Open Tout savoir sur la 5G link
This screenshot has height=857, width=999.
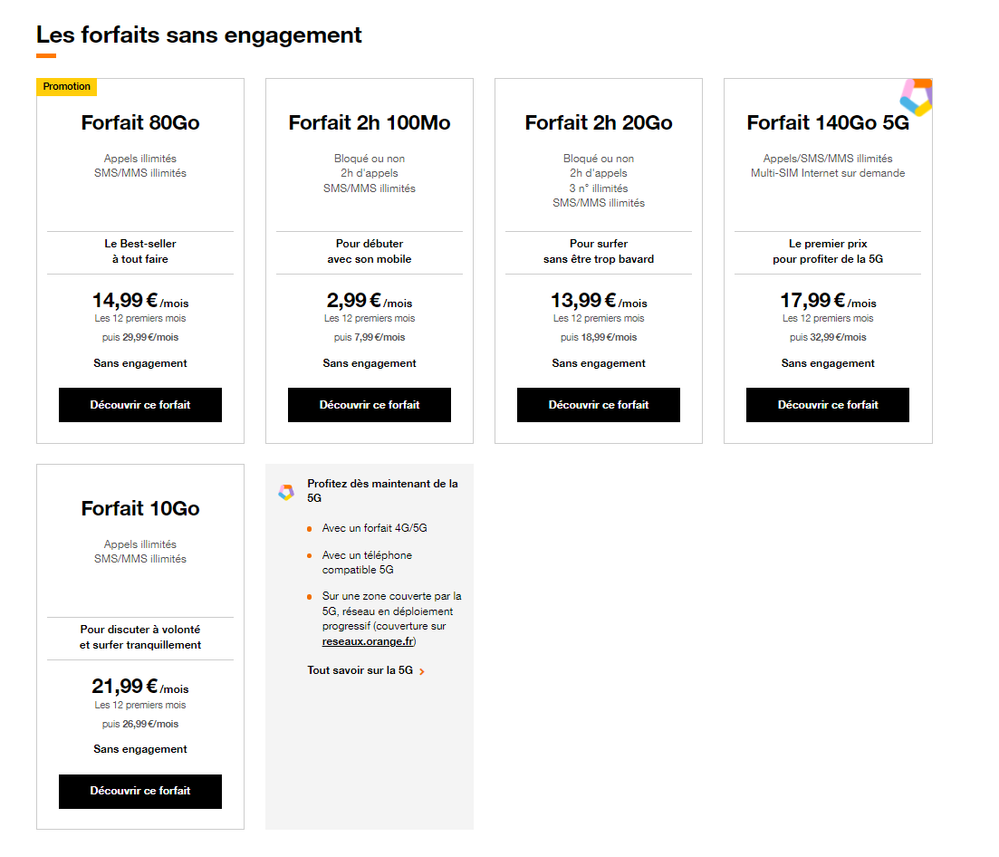click(360, 670)
